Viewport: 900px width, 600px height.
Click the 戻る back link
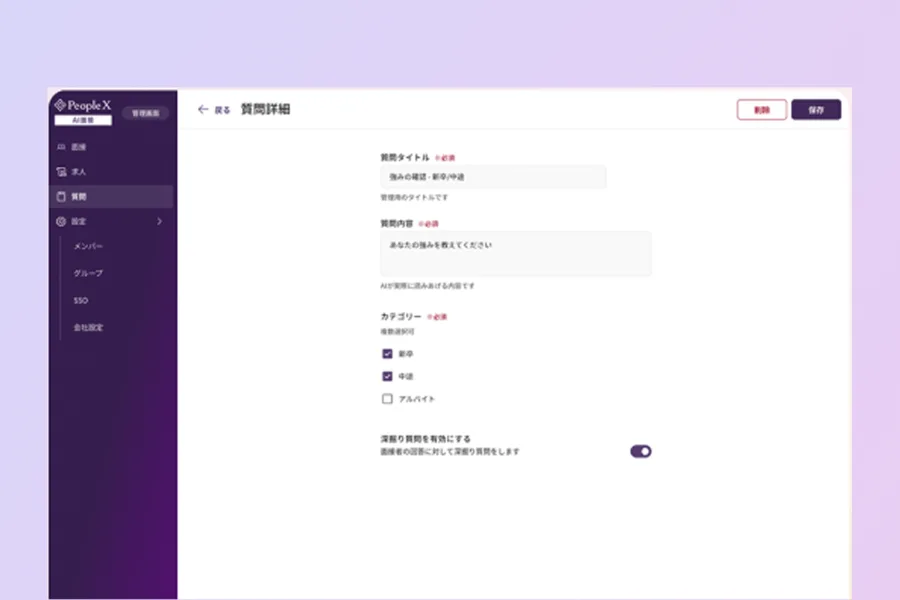pyautogui.click(x=222, y=110)
